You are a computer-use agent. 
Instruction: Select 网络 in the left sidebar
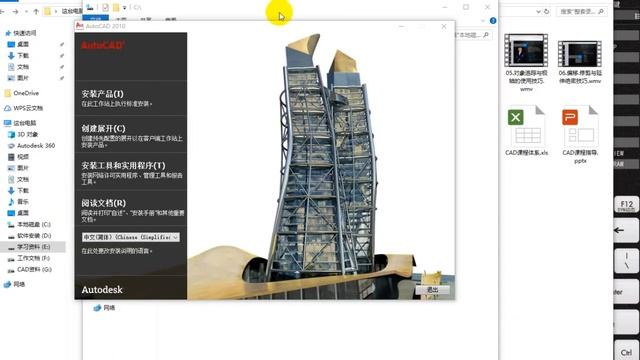click(x=19, y=284)
